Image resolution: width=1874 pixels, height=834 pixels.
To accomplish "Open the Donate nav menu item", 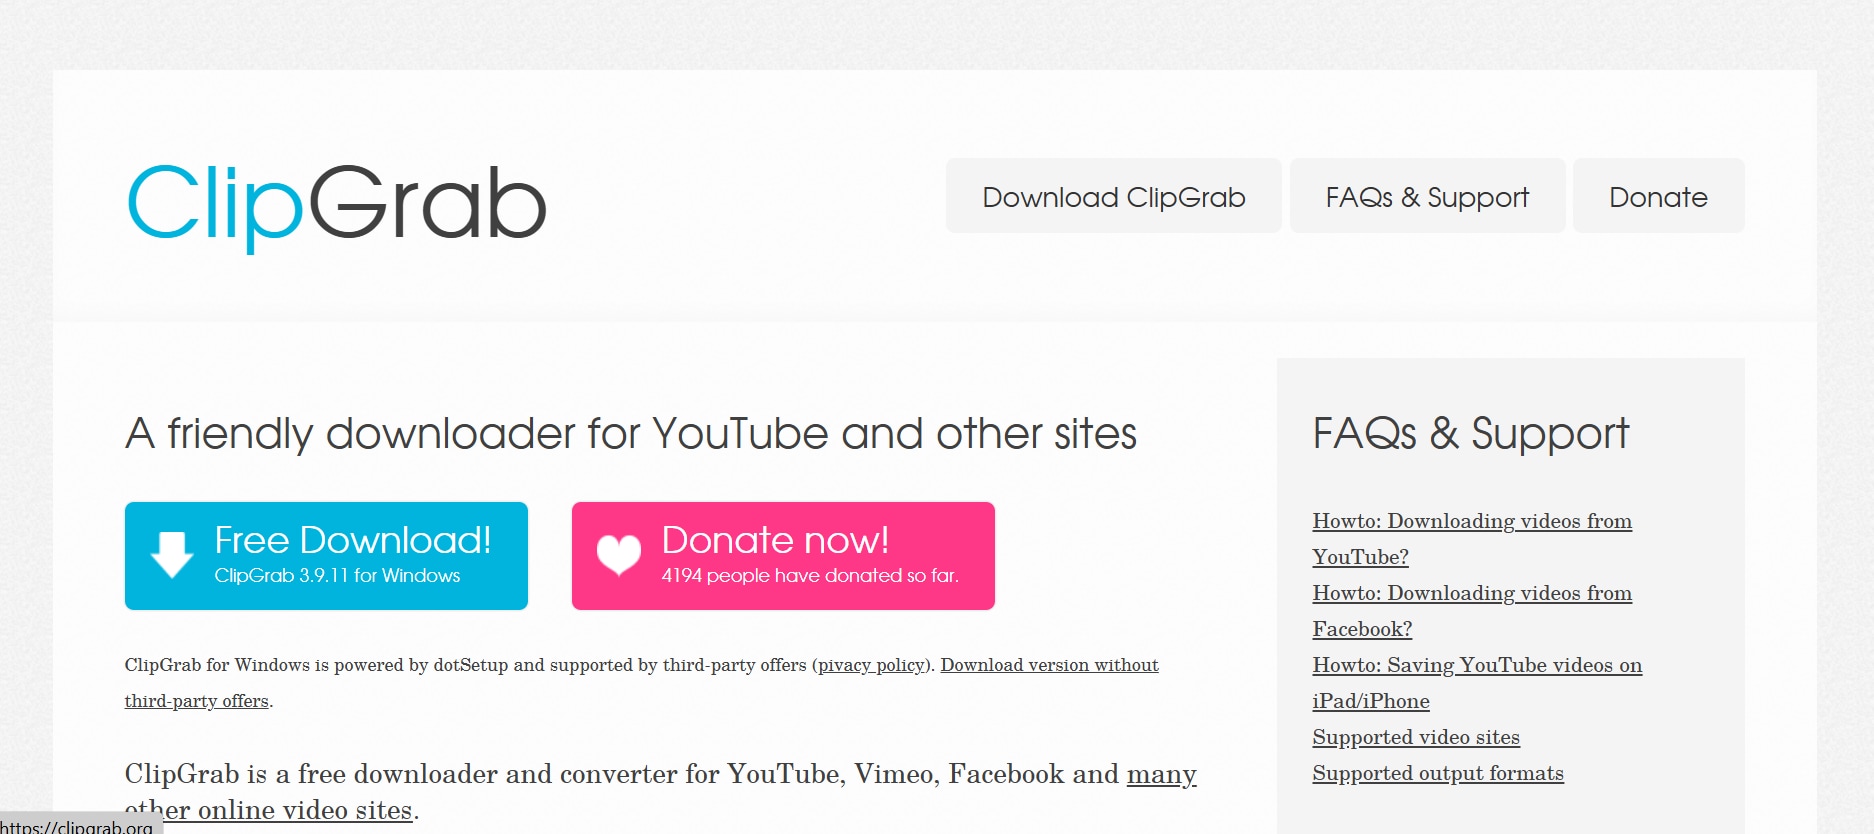I will tap(1658, 196).
